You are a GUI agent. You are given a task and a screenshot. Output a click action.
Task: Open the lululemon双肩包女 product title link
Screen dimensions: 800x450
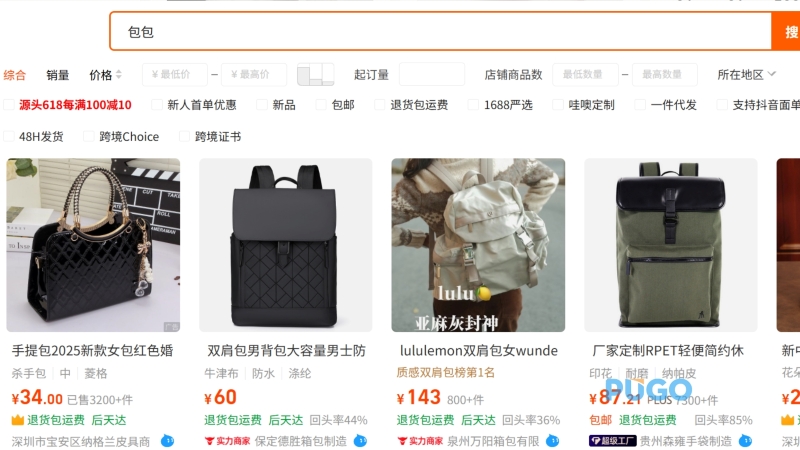click(479, 351)
